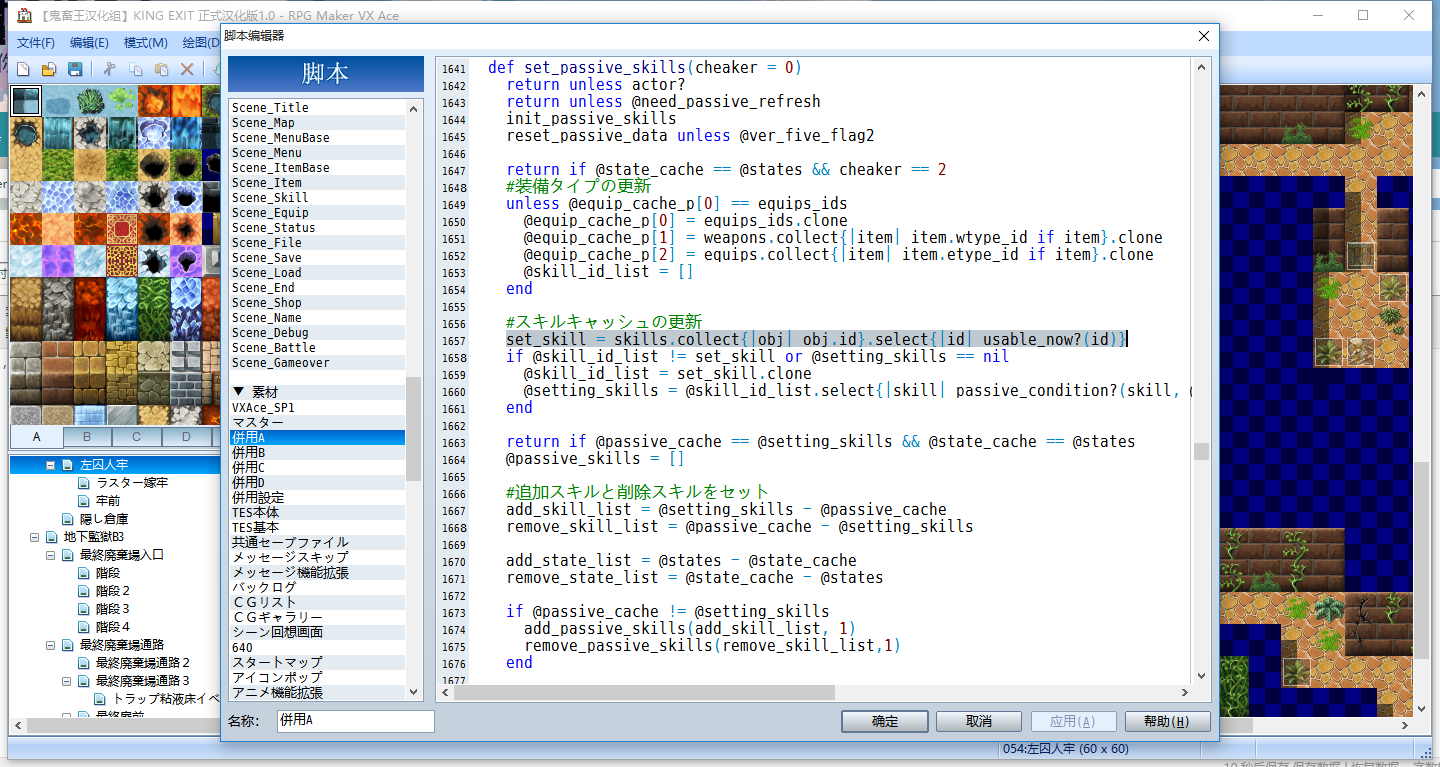Click the Copy toolbar icon
Image resolution: width=1440 pixels, height=767 pixels.
135,69
